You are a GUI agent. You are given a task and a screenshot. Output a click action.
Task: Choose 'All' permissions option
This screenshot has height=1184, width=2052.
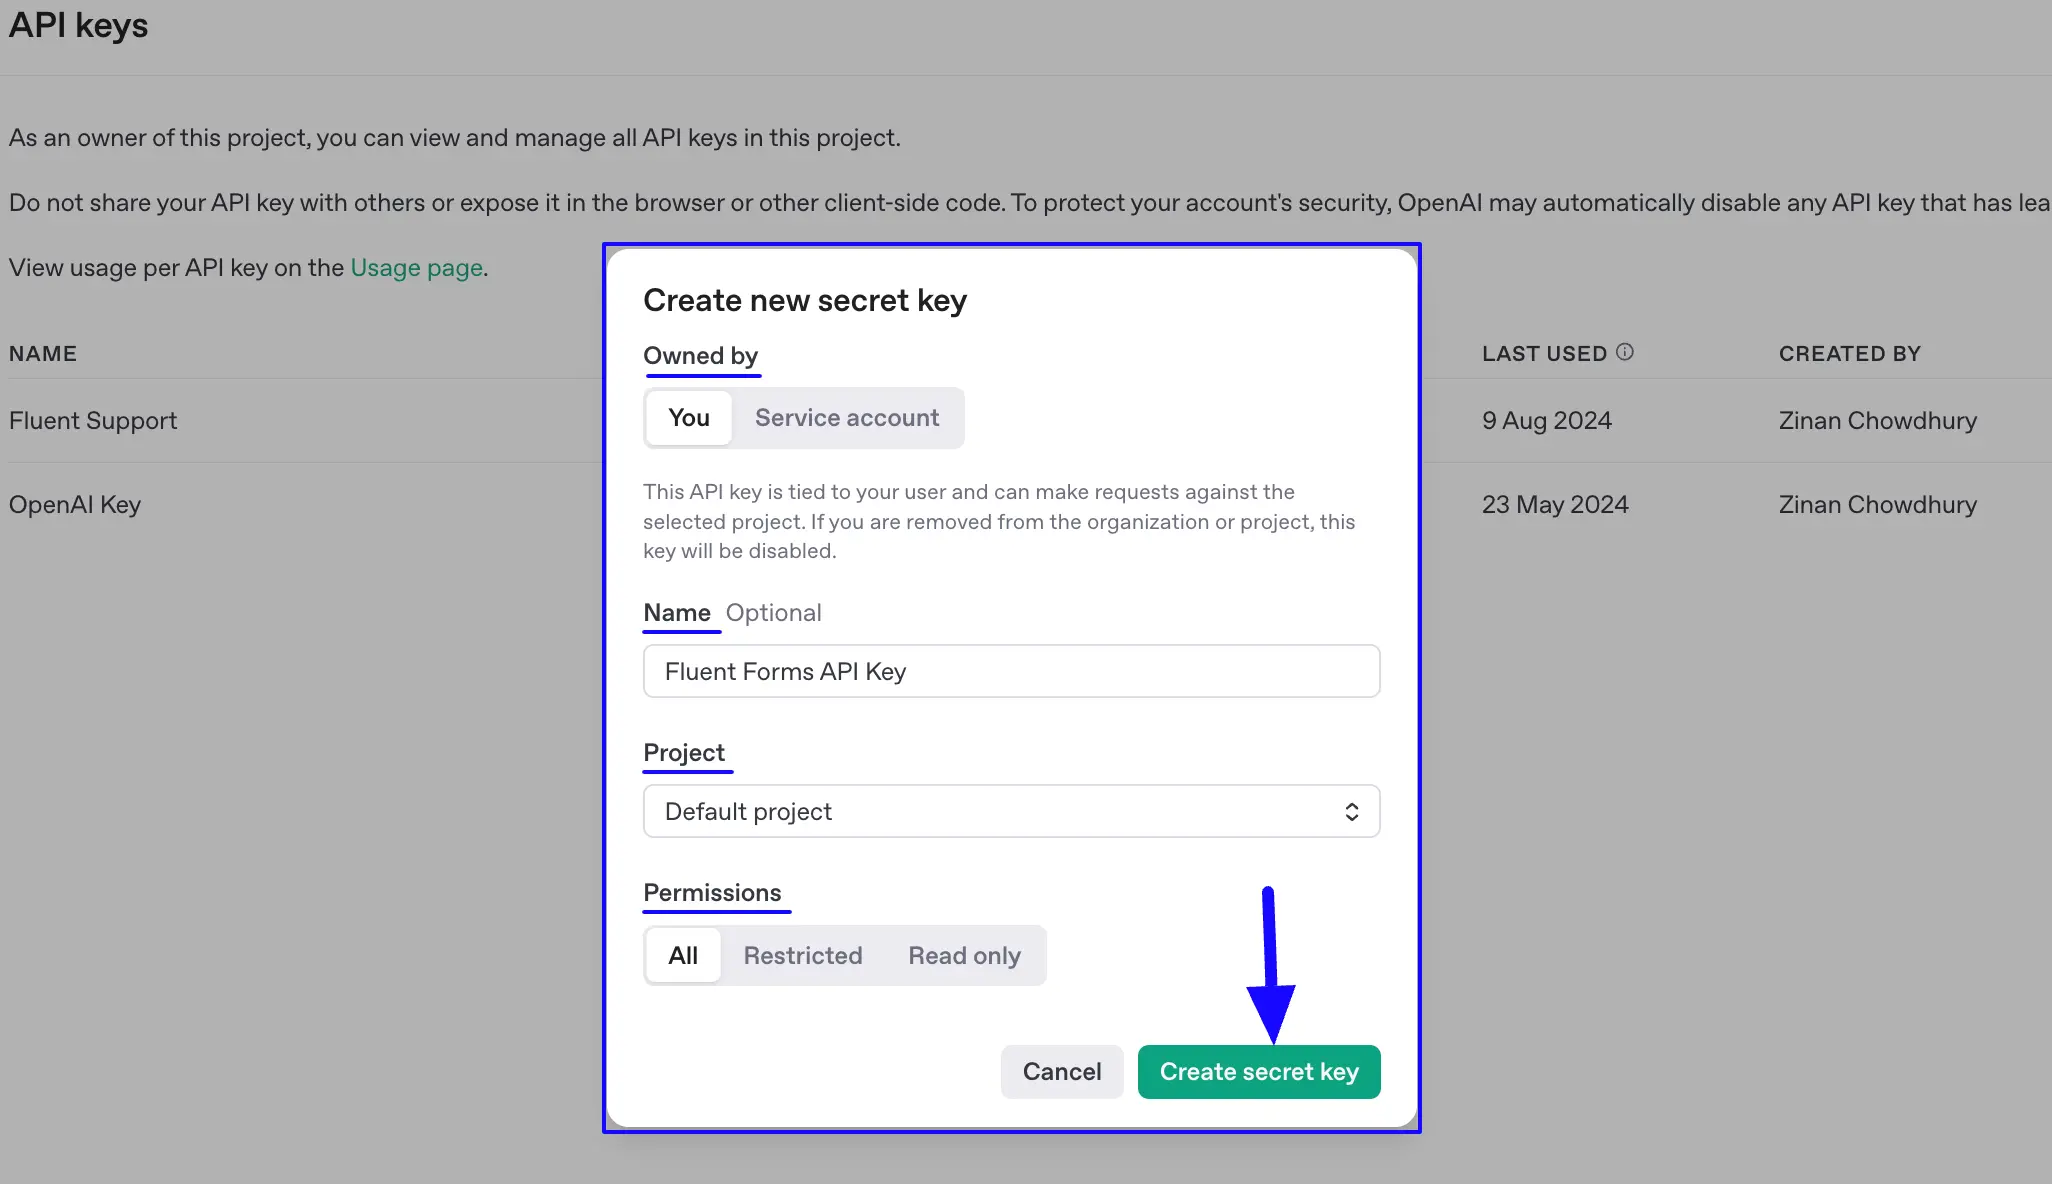click(x=683, y=956)
